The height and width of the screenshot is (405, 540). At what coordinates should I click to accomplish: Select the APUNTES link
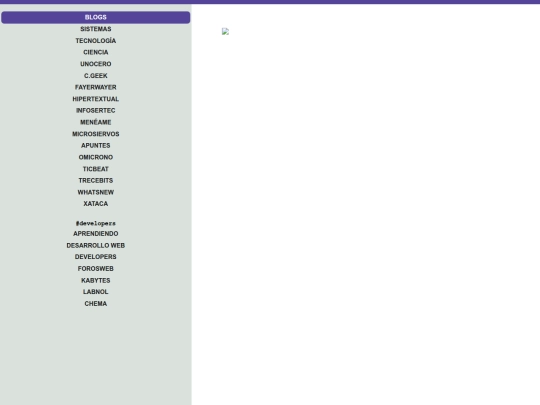(x=95, y=146)
